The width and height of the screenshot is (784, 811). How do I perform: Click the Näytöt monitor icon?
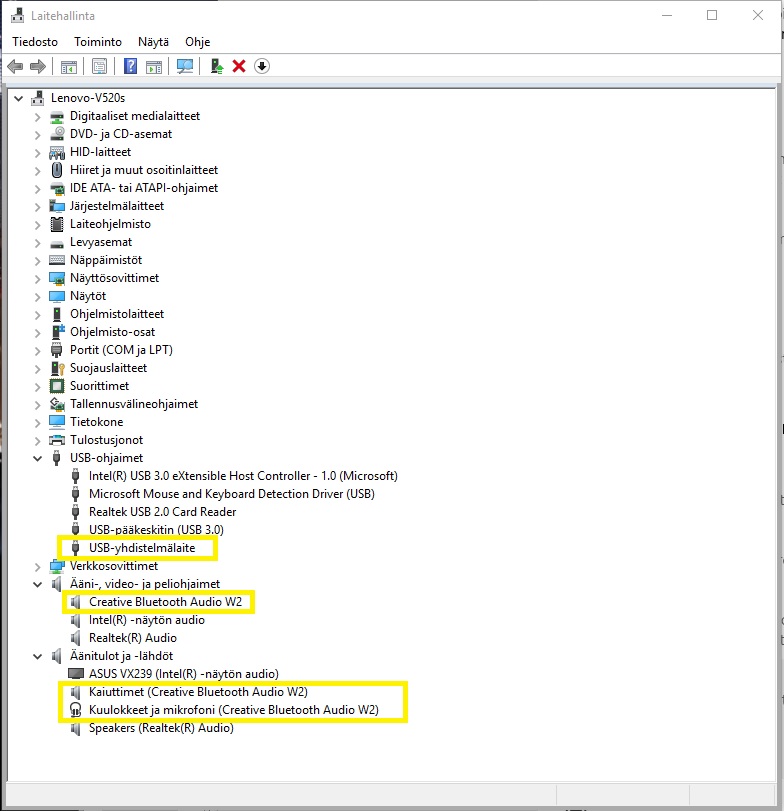pos(57,296)
